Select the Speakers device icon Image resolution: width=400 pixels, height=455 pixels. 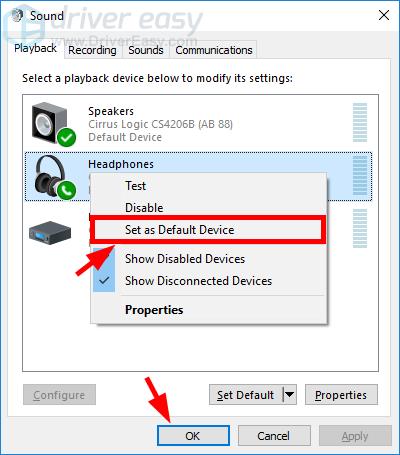click(x=53, y=124)
